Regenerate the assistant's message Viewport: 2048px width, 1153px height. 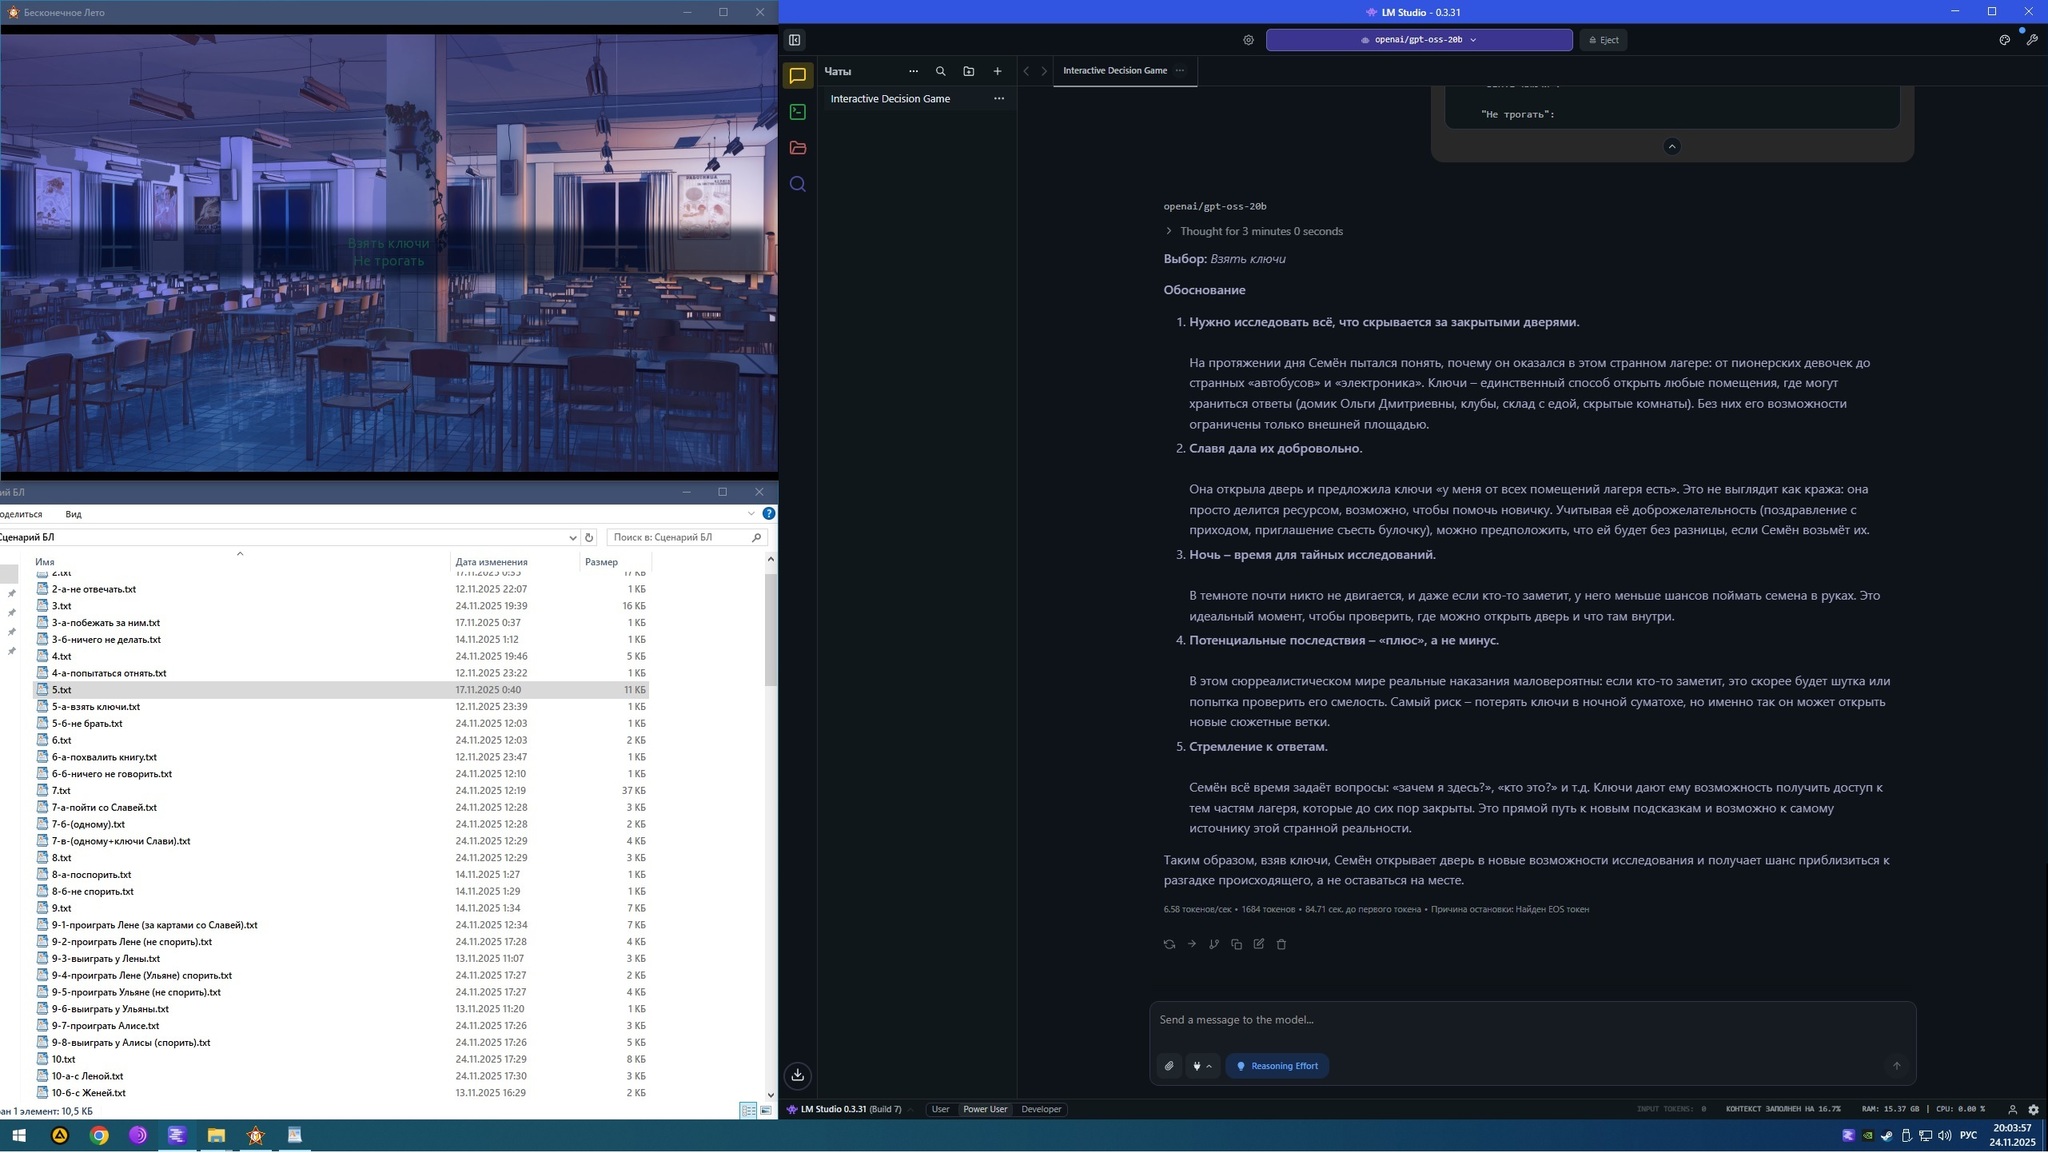(1169, 944)
